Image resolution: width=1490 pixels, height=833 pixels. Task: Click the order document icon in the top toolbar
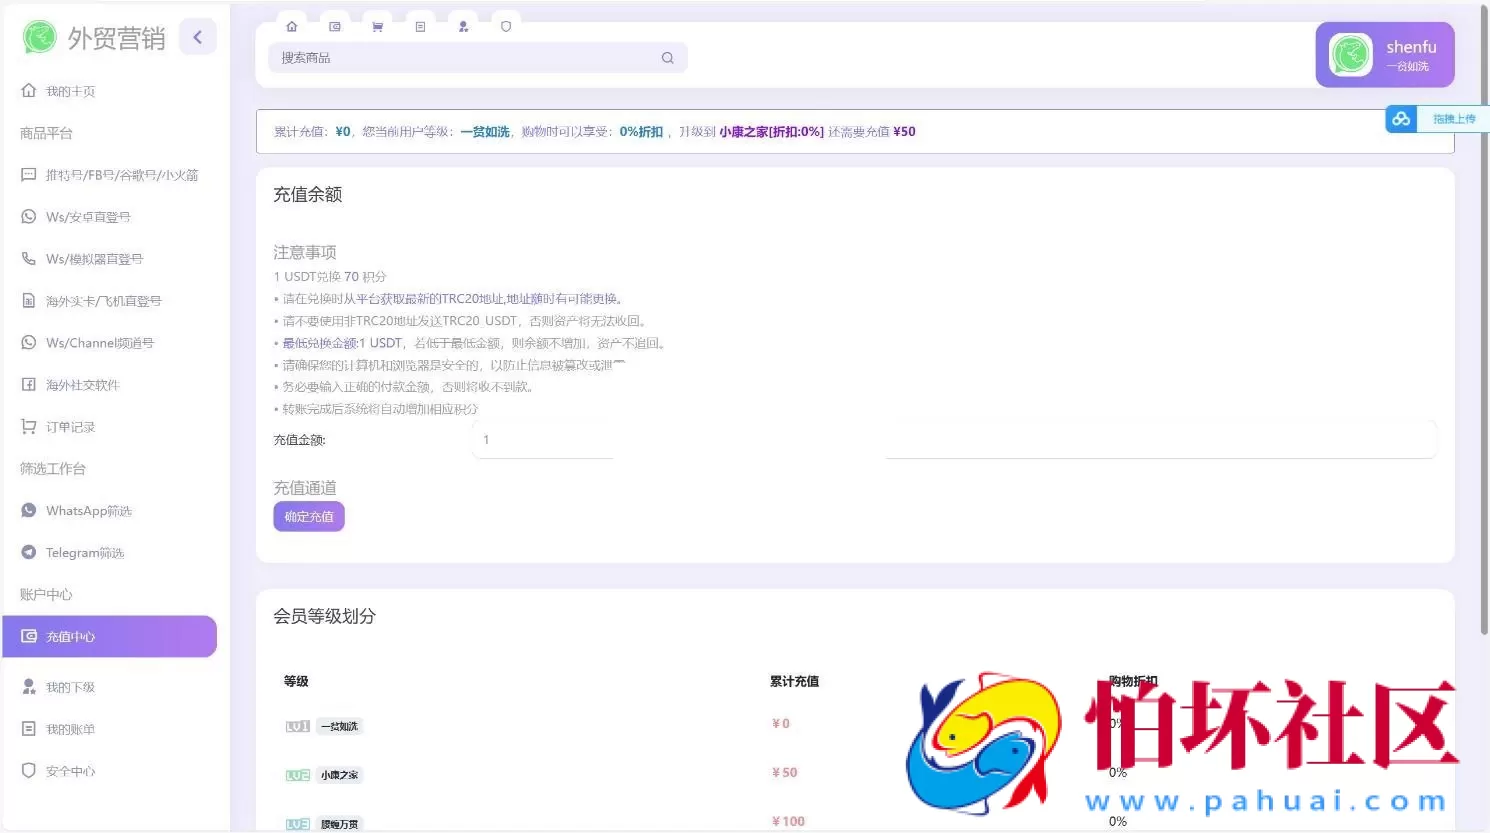click(420, 26)
